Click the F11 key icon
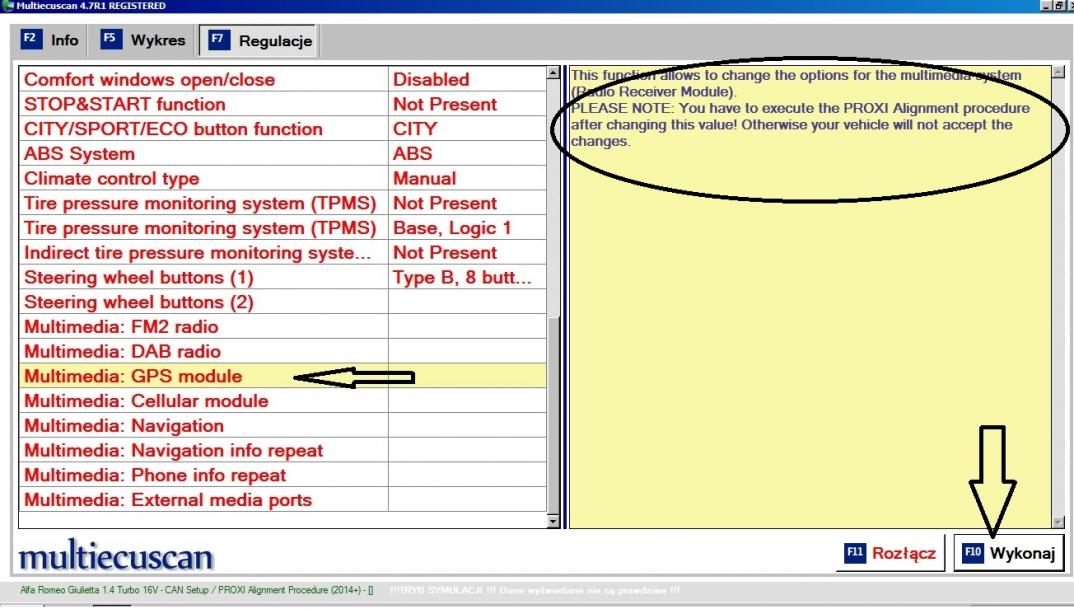Screen dimensions: 1074x609 click(855, 553)
